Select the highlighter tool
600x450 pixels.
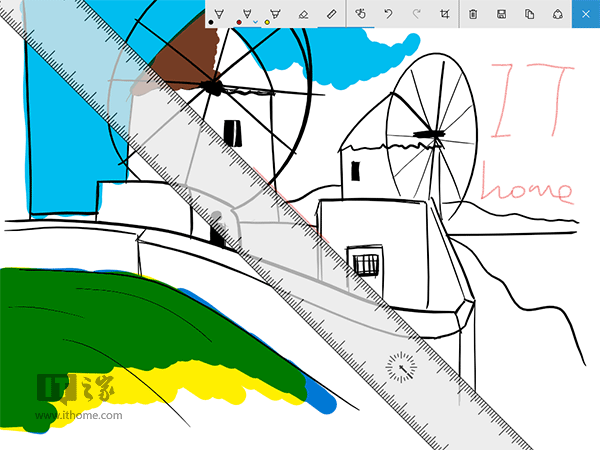coord(274,13)
